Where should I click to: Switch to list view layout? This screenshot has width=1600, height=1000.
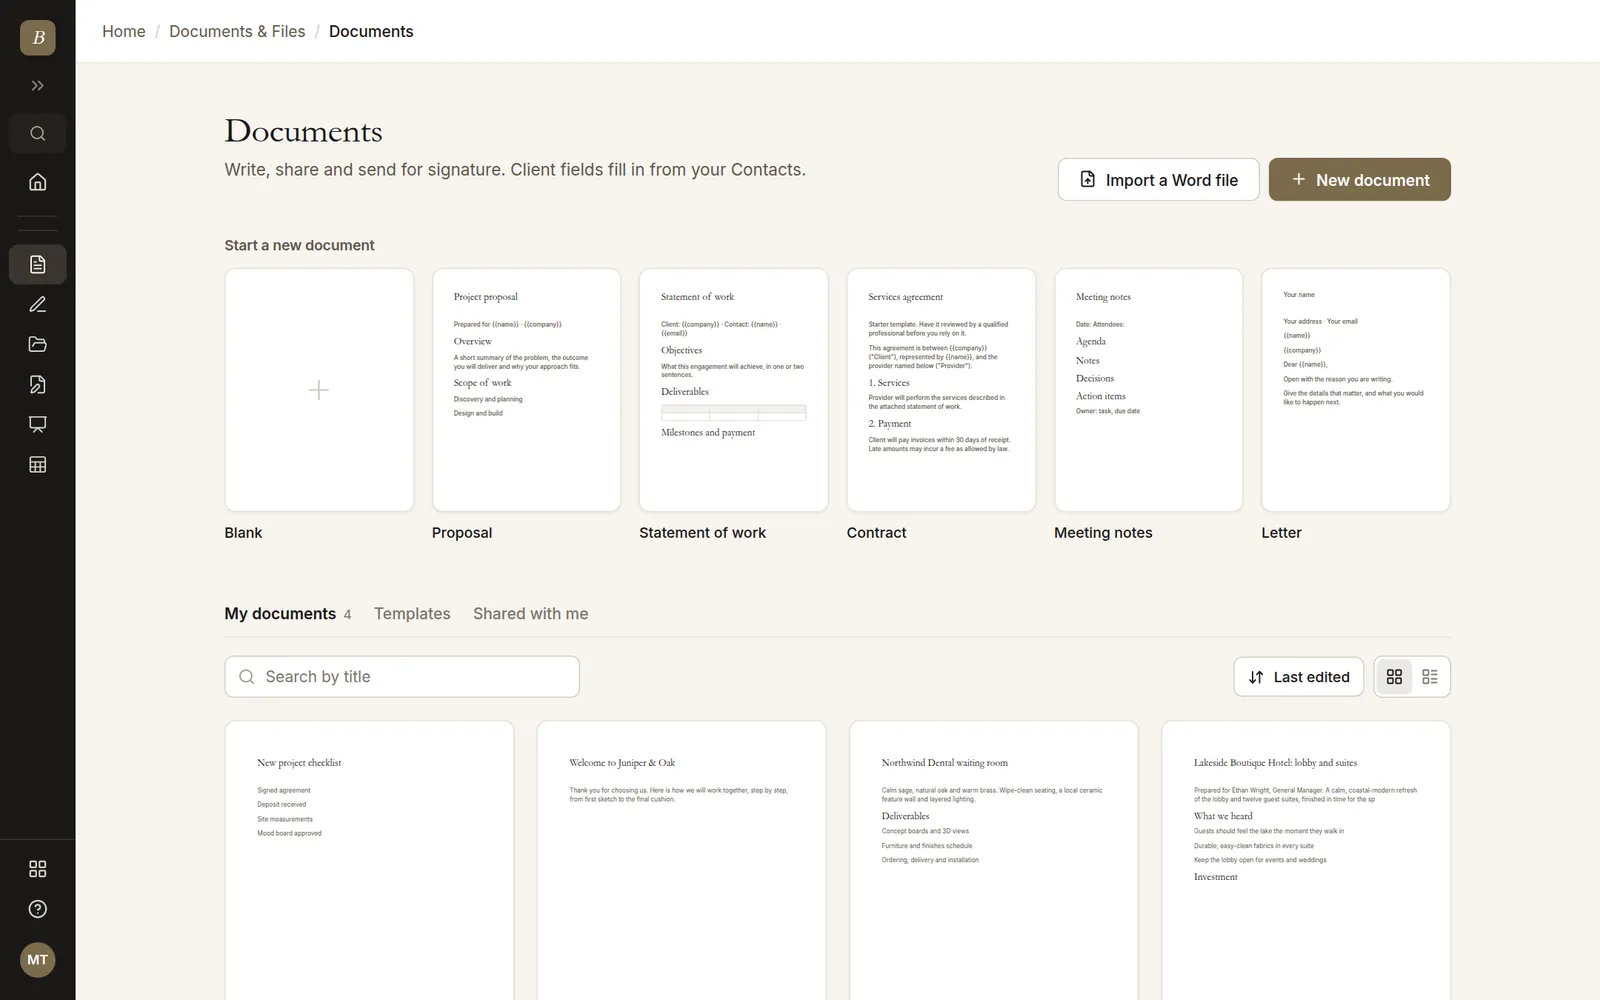tap(1430, 677)
